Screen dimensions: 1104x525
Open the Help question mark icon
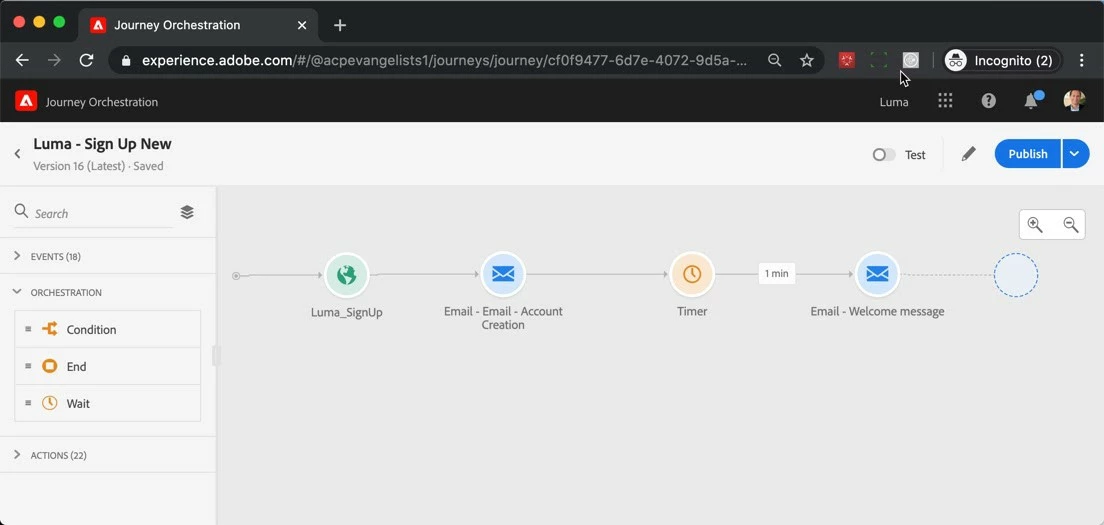click(989, 101)
